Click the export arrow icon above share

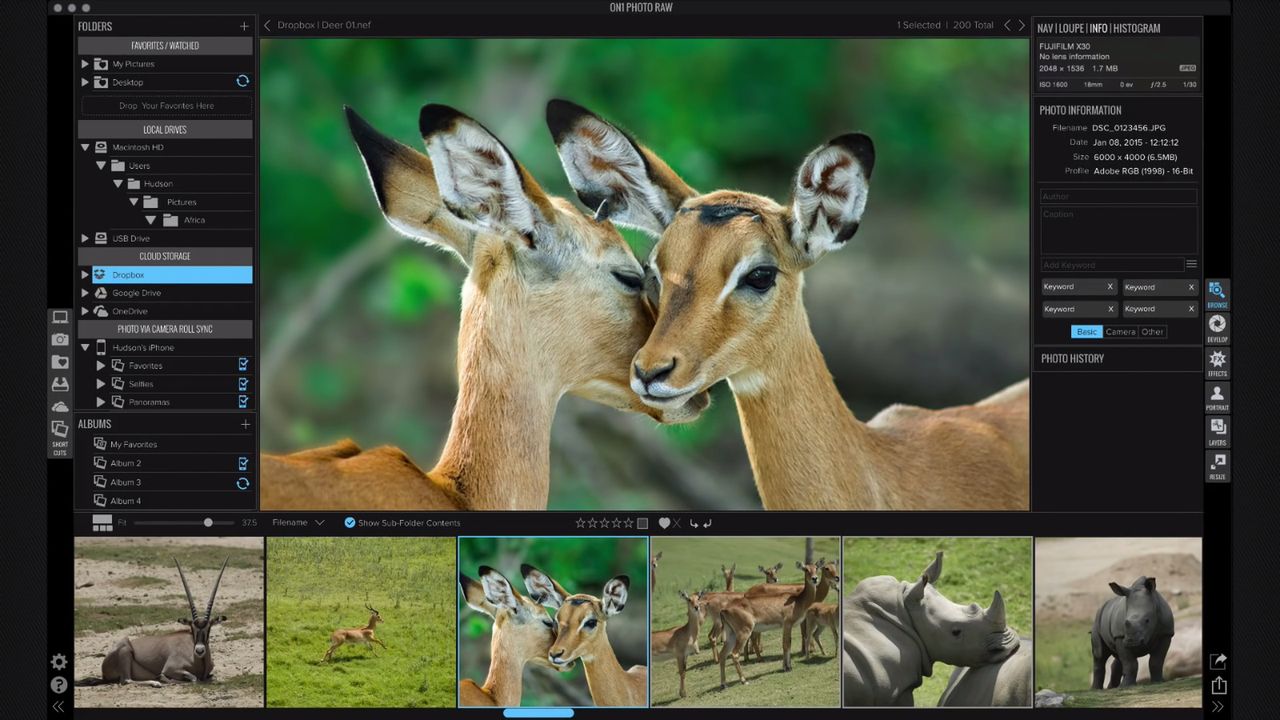(x=1218, y=661)
